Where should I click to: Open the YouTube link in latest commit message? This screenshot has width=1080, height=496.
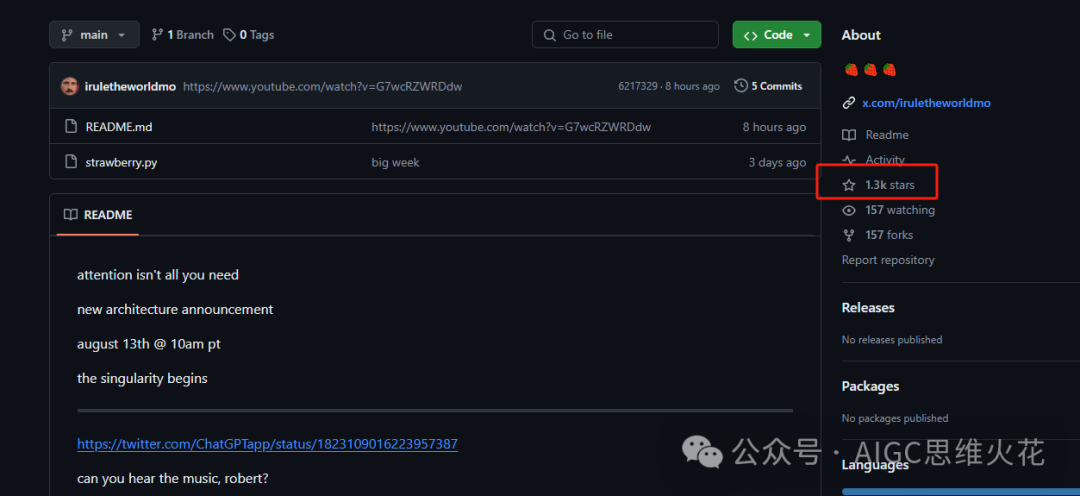(322, 86)
